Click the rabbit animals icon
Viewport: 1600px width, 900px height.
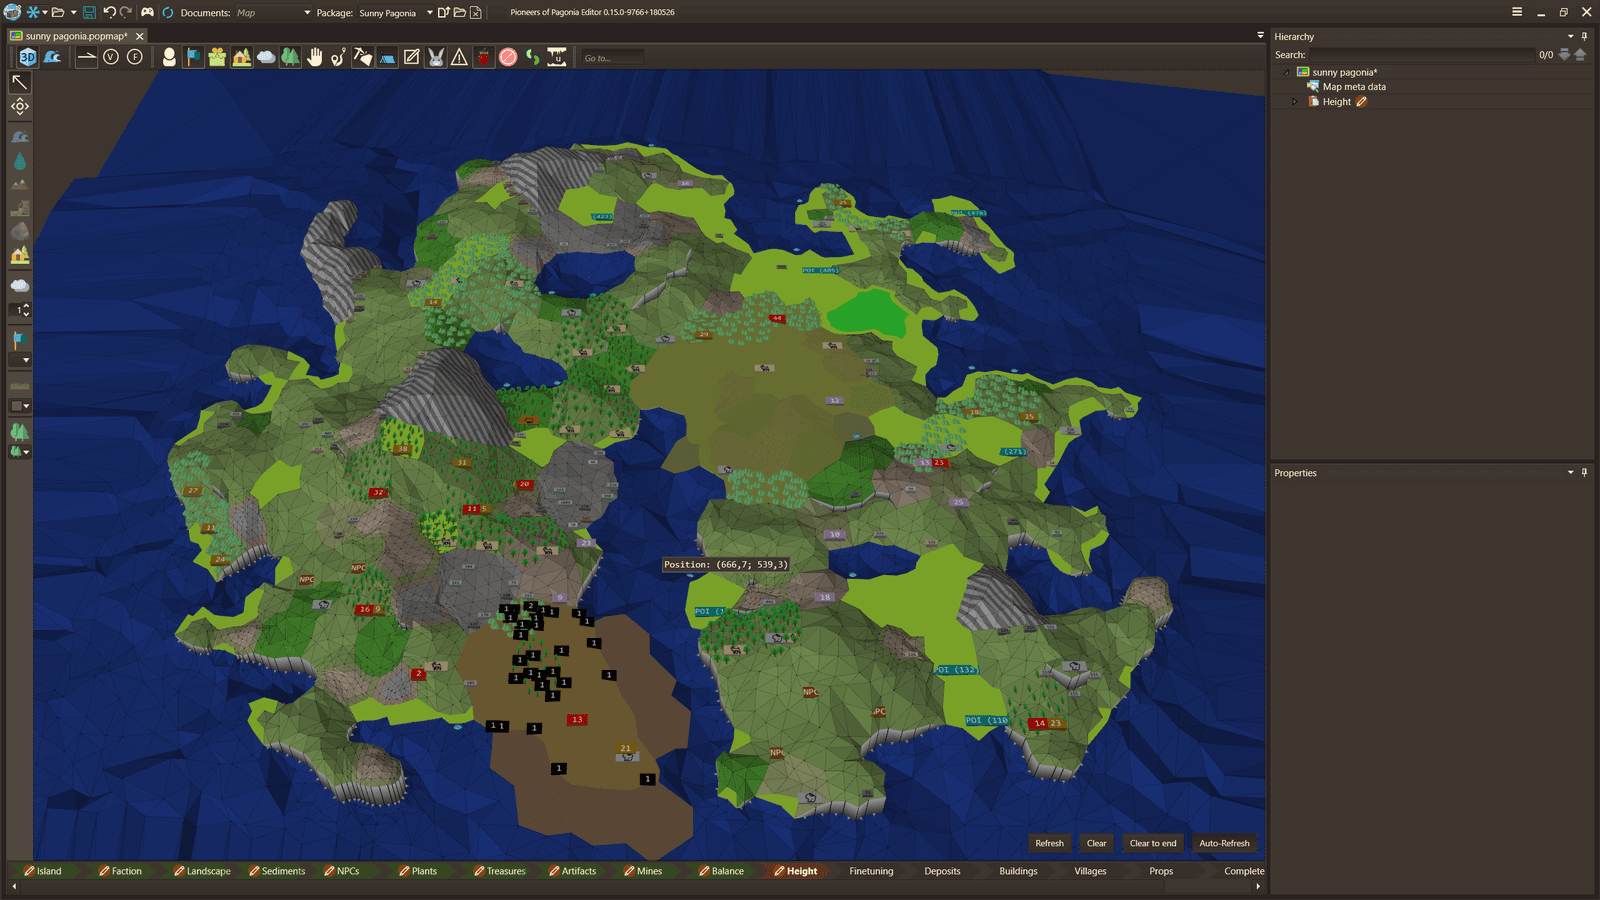(436, 57)
